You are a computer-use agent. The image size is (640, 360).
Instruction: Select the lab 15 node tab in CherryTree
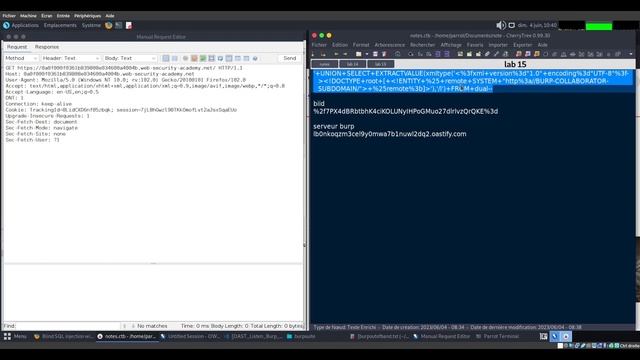[x=380, y=64]
